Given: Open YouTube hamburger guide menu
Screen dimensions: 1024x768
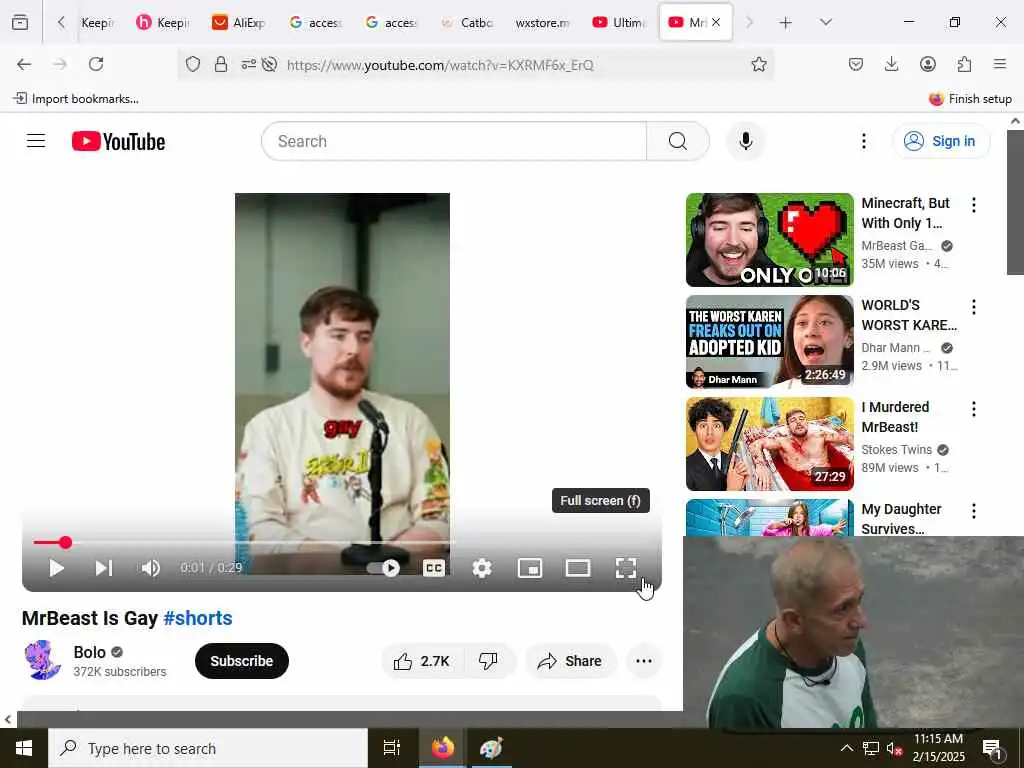Looking at the screenshot, I should coord(36,141).
